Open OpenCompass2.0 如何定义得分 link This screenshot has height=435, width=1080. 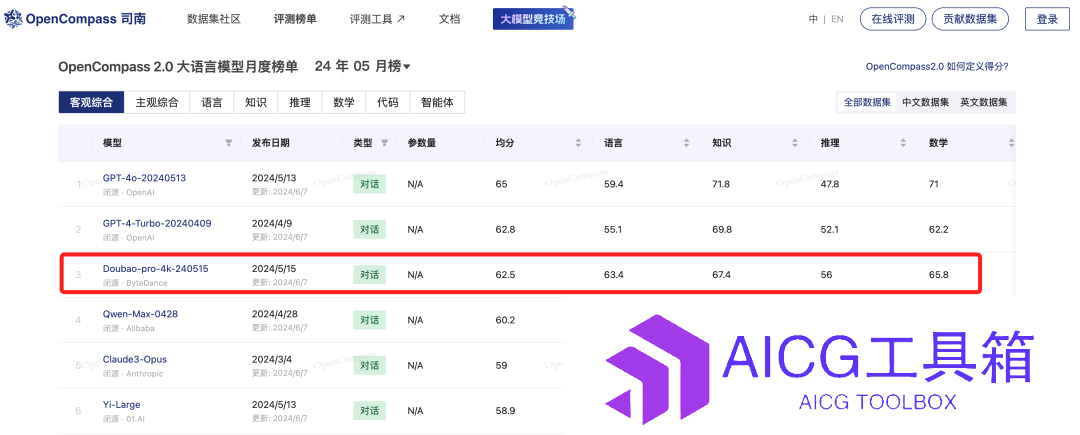[937, 67]
